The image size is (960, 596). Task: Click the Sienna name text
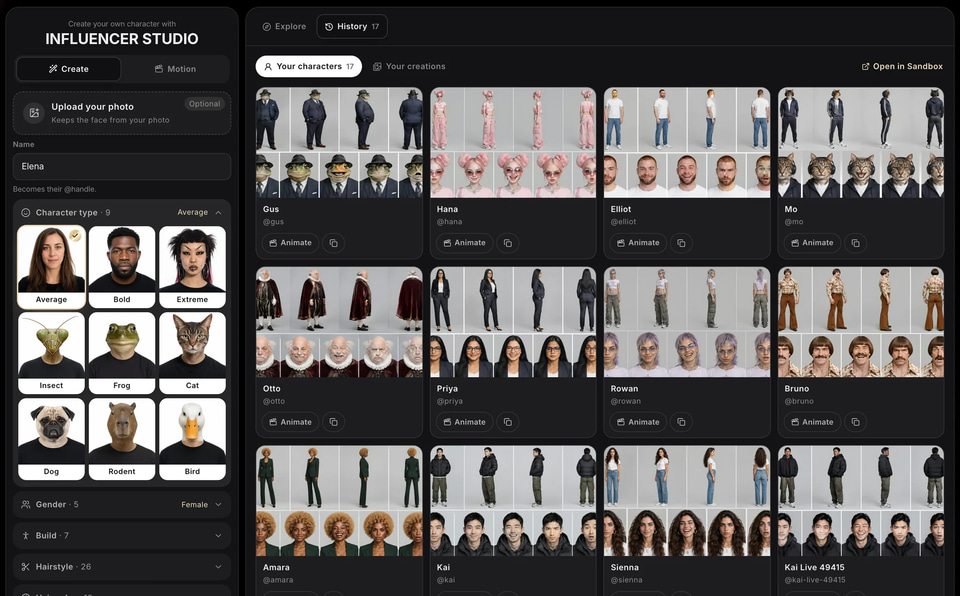click(624, 567)
